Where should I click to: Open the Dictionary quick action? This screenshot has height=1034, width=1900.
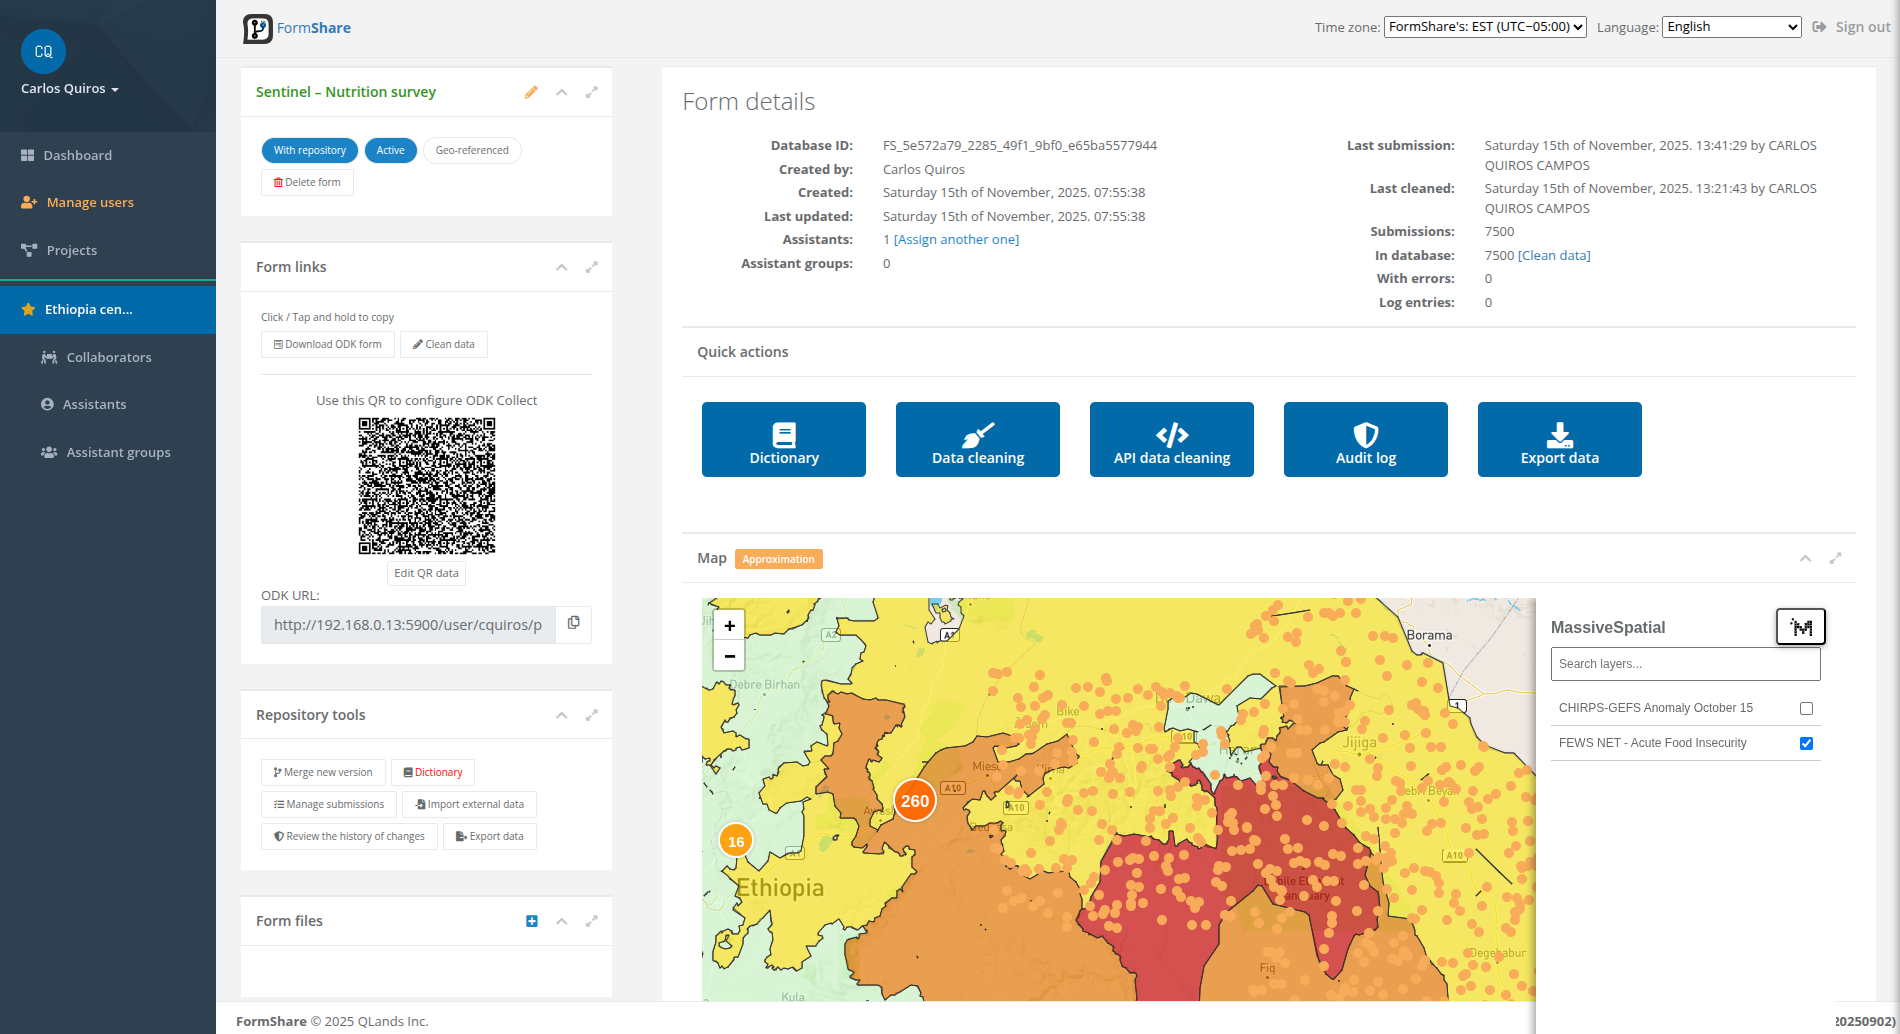[784, 440]
